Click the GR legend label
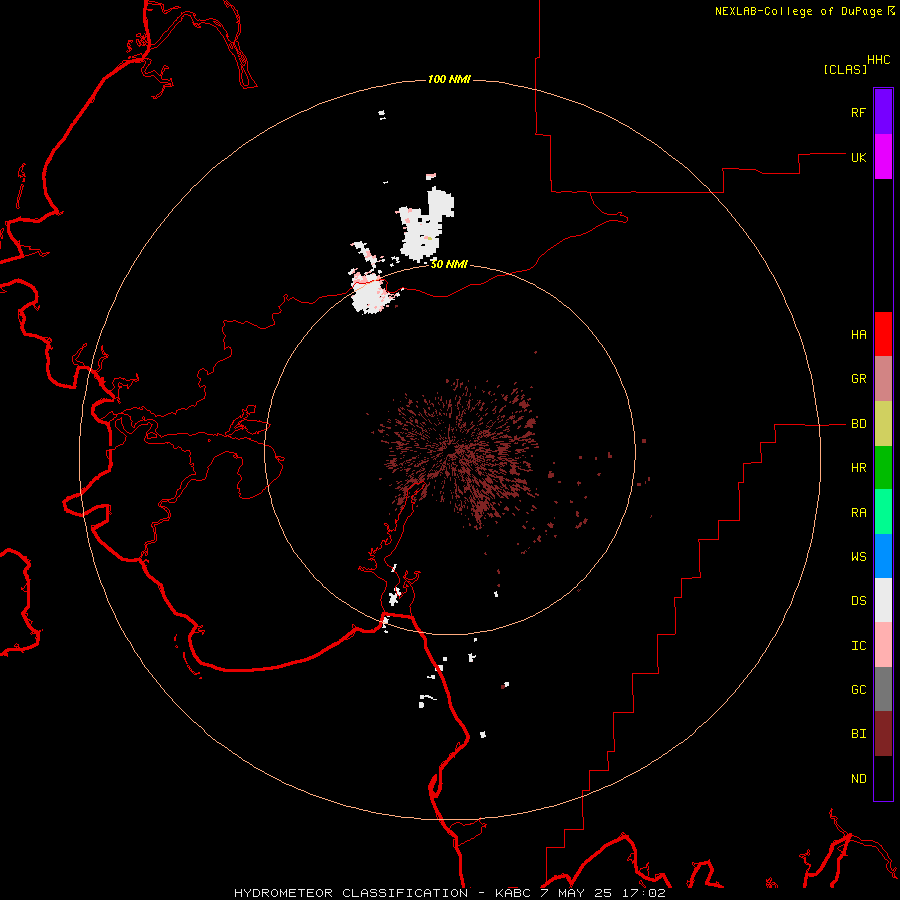 (x=858, y=379)
